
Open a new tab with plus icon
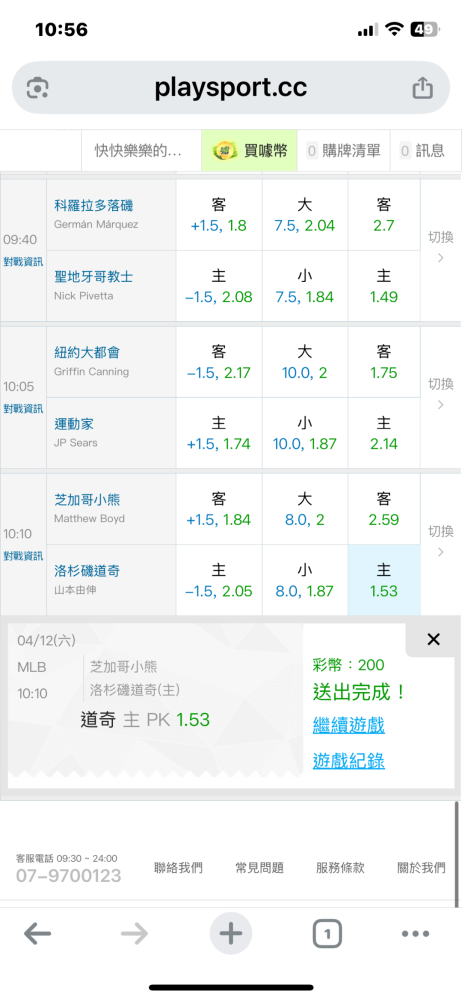(231, 934)
